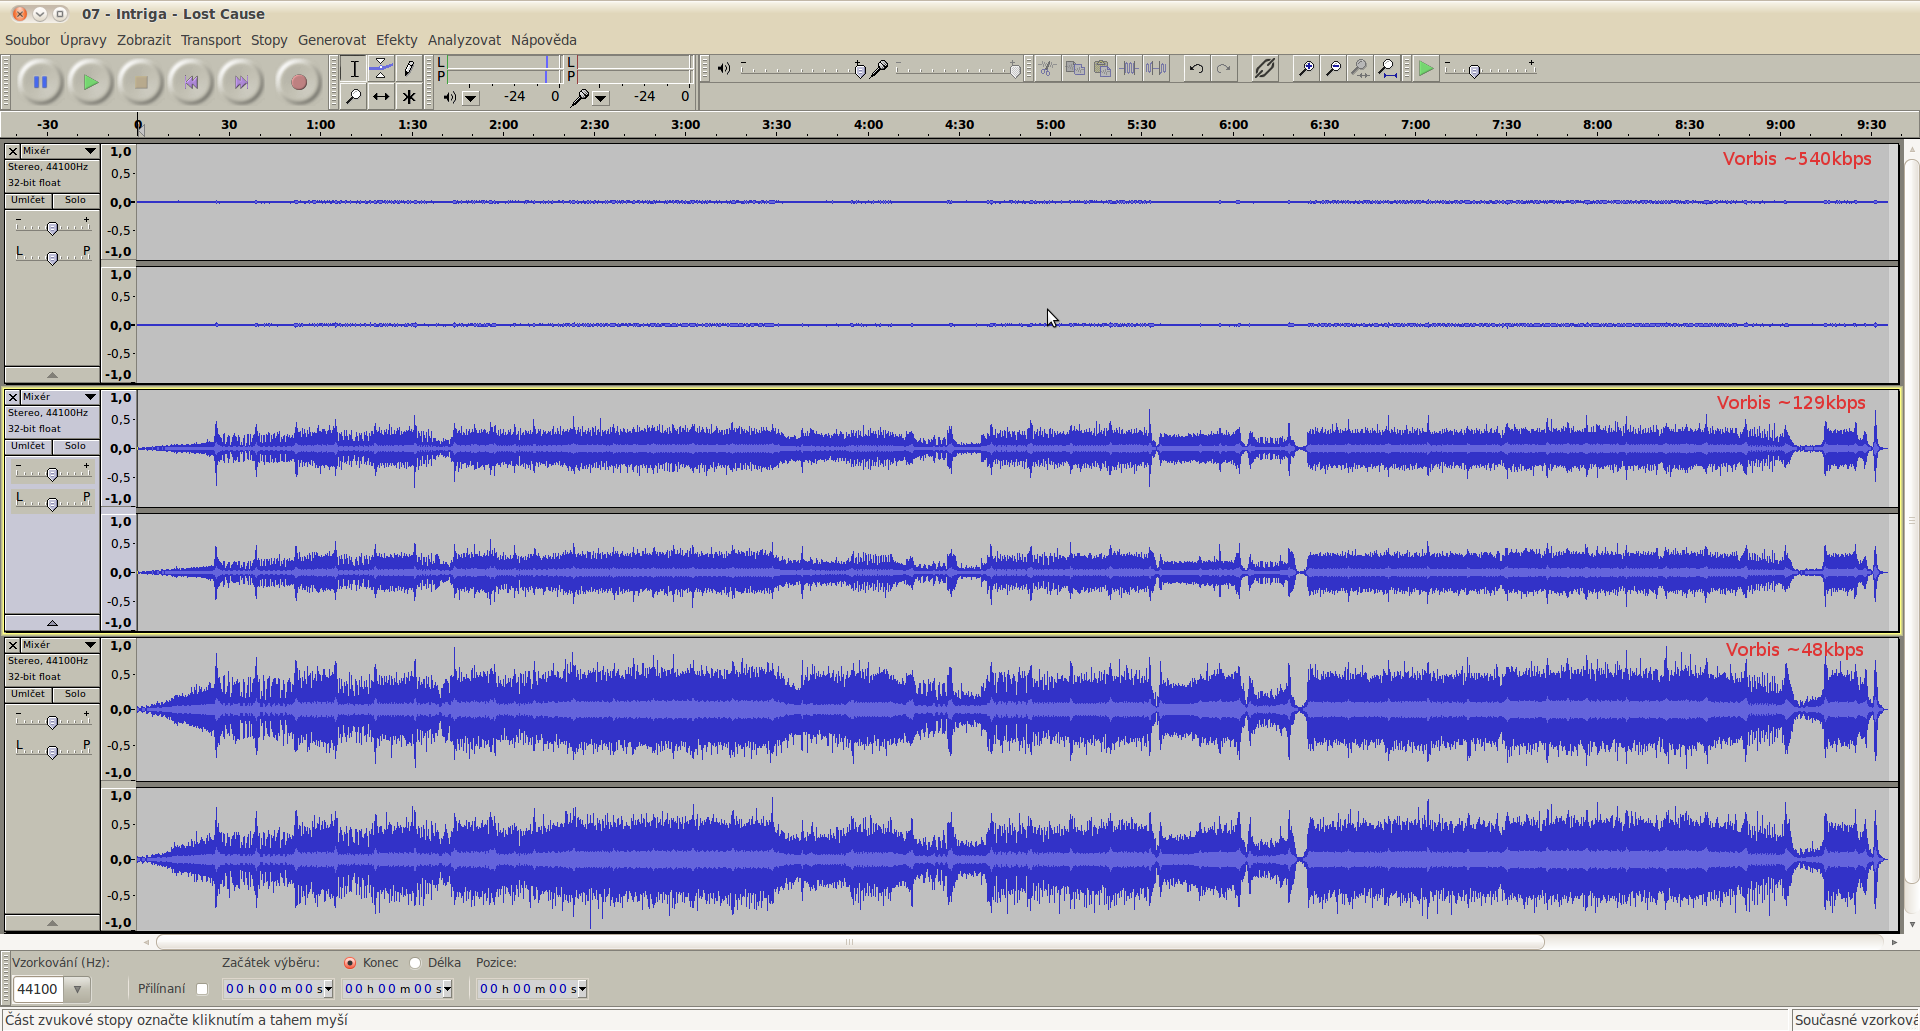The image size is (1920, 1031).
Task: Select the Envelope tool
Action: 381,68
